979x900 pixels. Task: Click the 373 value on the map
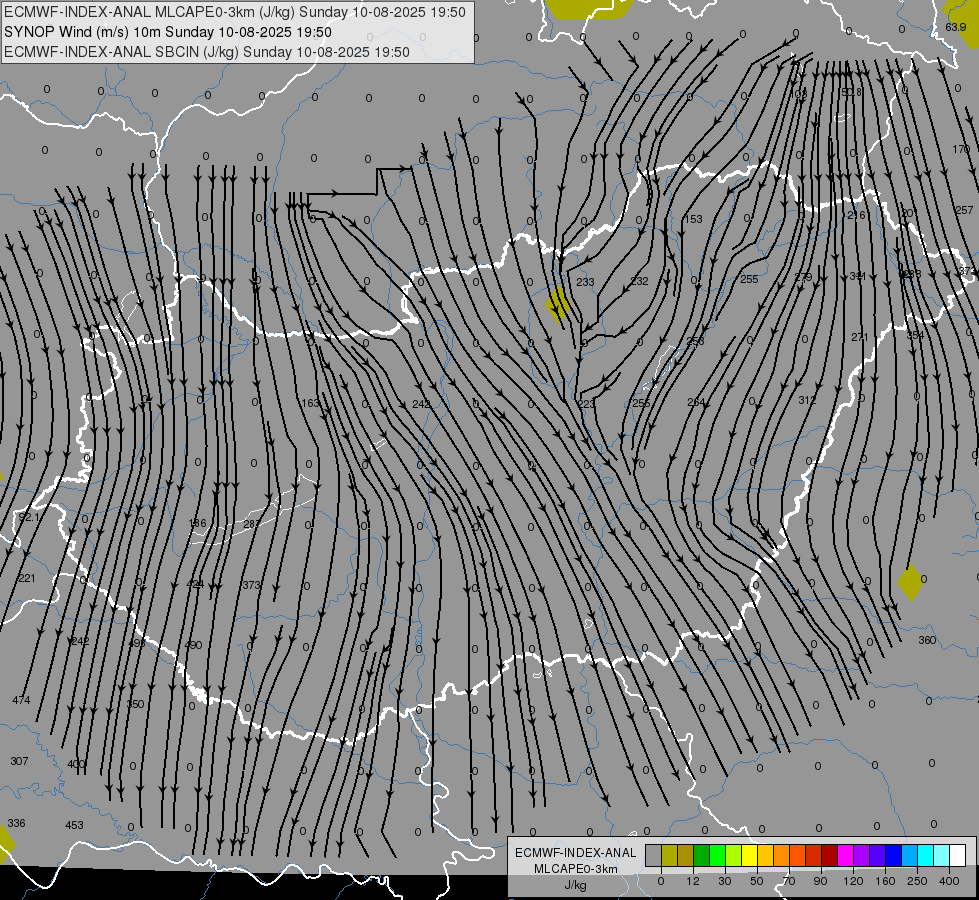tap(251, 585)
